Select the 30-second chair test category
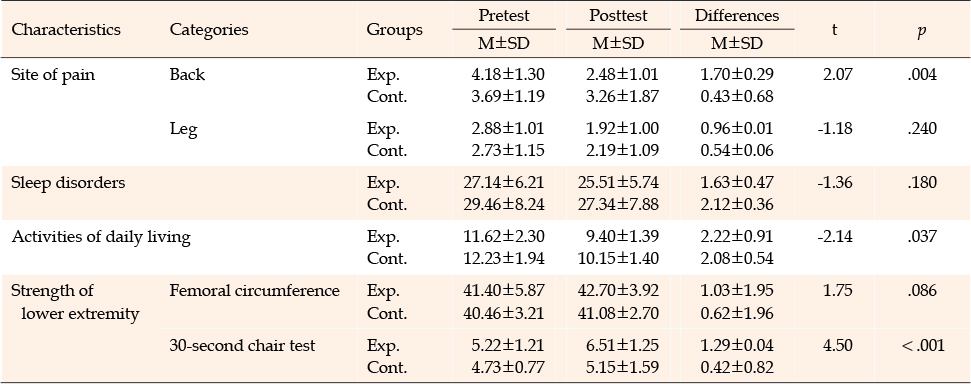The image size is (971, 384). [x=242, y=346]
